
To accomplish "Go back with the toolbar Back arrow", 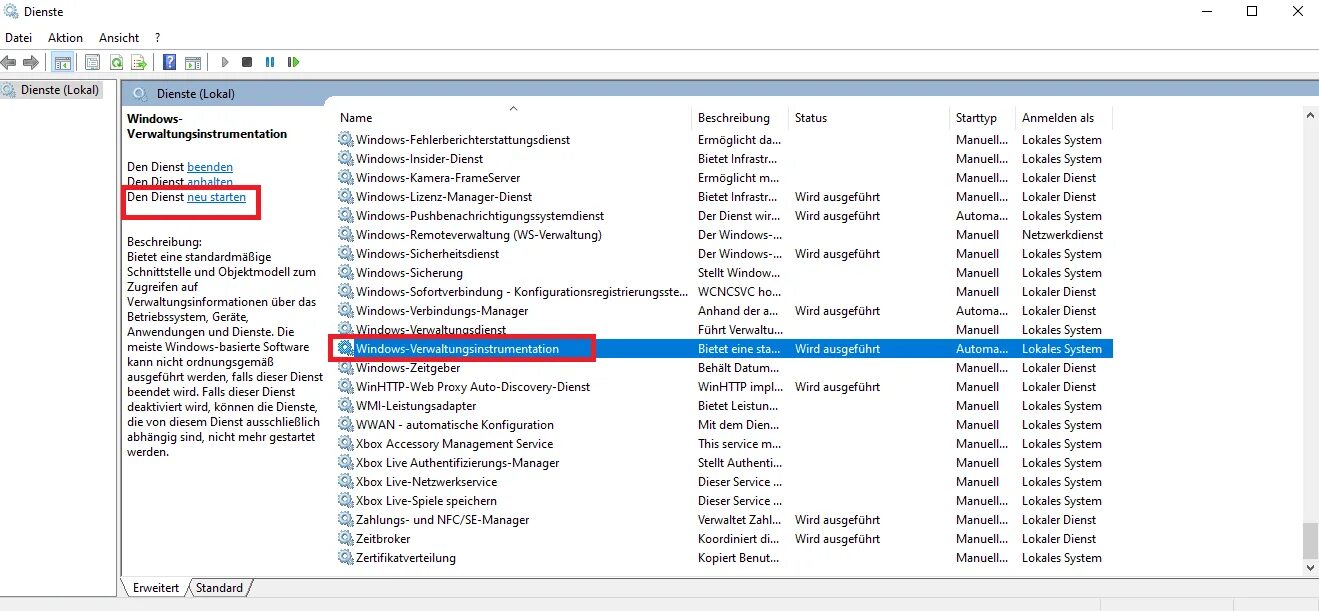I will click(9, 62).
